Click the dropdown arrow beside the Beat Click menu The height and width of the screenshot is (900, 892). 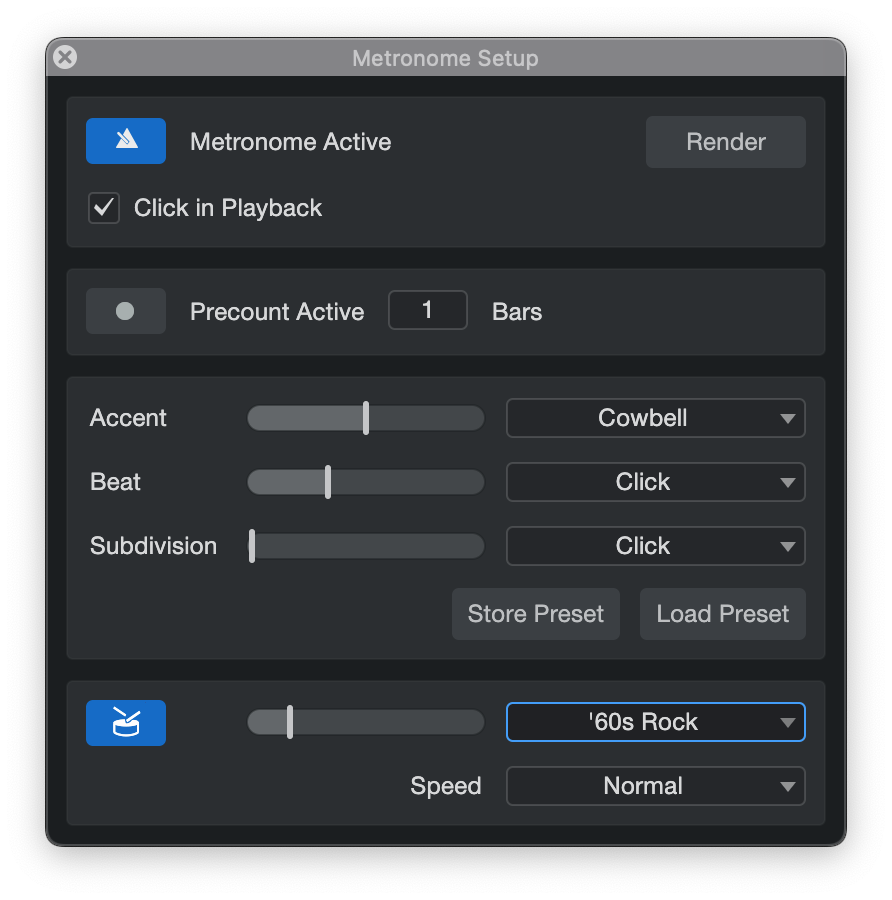click(x=787, y=482)
